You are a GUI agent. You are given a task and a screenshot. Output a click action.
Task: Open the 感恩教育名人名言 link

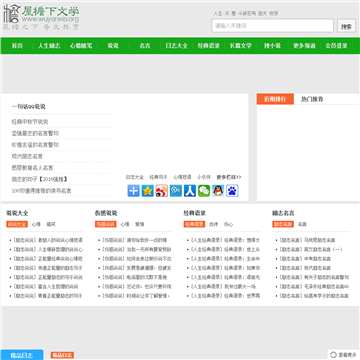coord(32,168)
